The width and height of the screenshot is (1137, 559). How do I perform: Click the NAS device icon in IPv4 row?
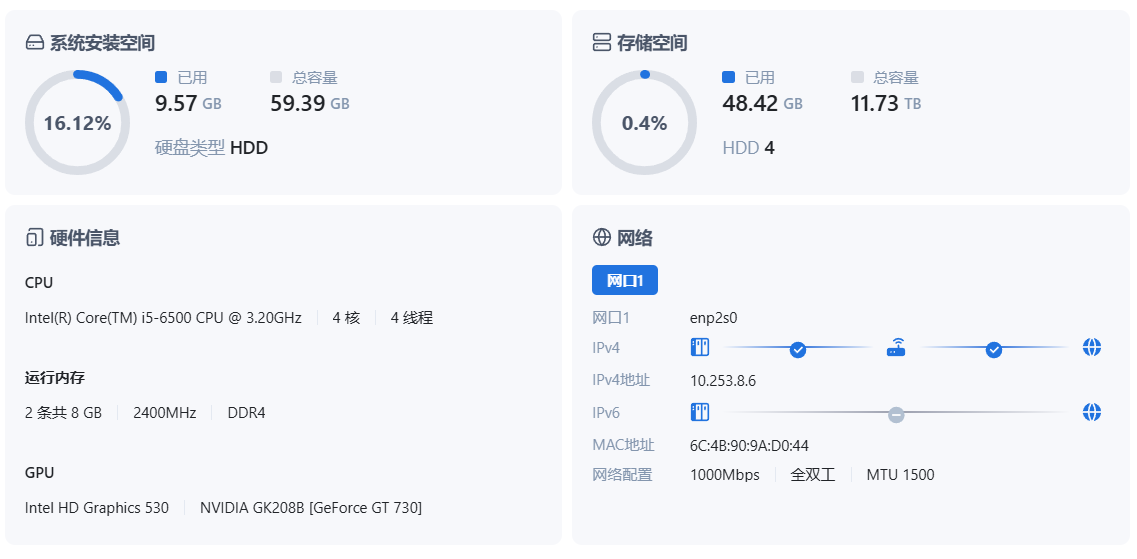(700, 348)
